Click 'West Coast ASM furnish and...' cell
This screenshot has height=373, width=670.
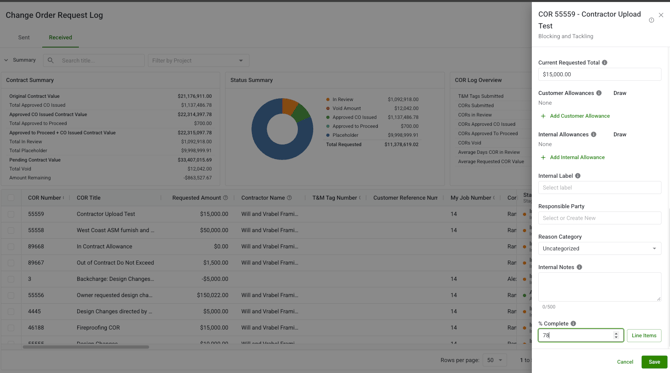115,230
